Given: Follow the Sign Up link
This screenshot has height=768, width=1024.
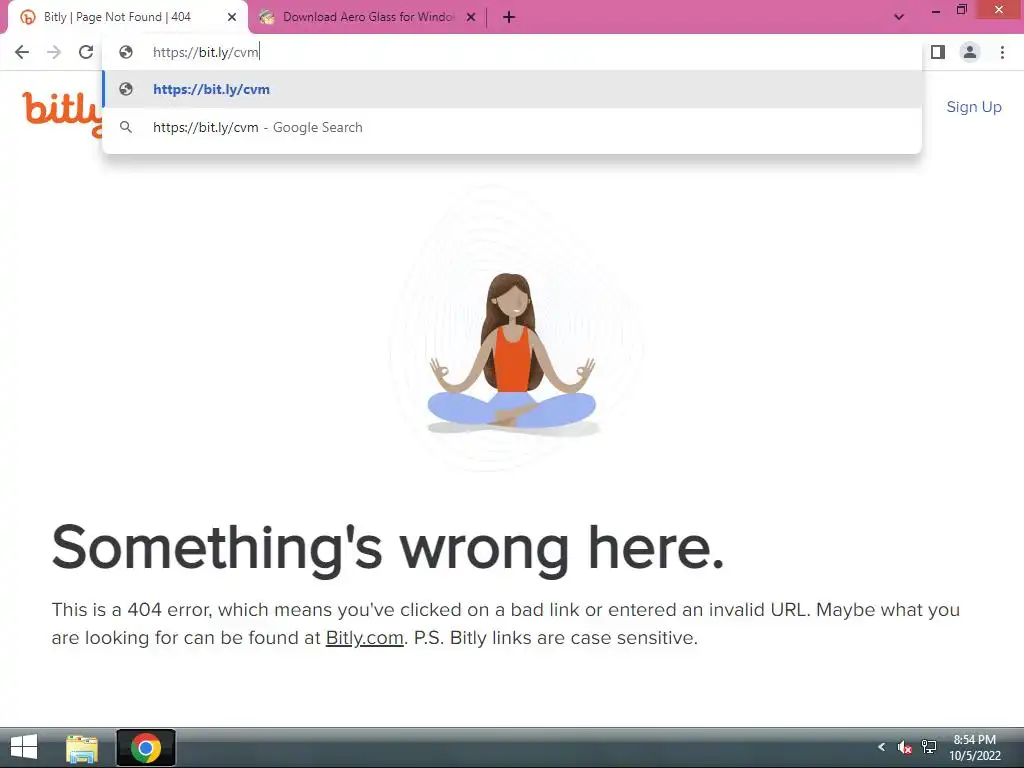Looking at the screenshot, I should [x=974, y=107].
